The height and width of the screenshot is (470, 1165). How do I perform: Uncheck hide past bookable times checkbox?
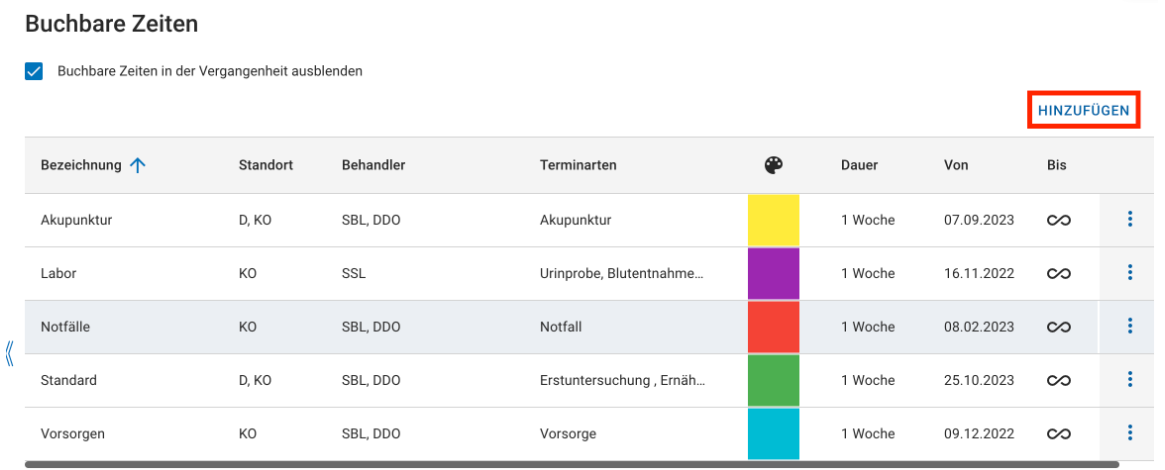35,72
